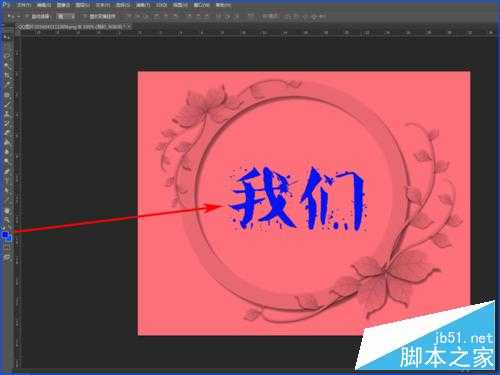The image size is (500, 375).
Task: Select the Path Selection tool
Action: pos(7,191)
